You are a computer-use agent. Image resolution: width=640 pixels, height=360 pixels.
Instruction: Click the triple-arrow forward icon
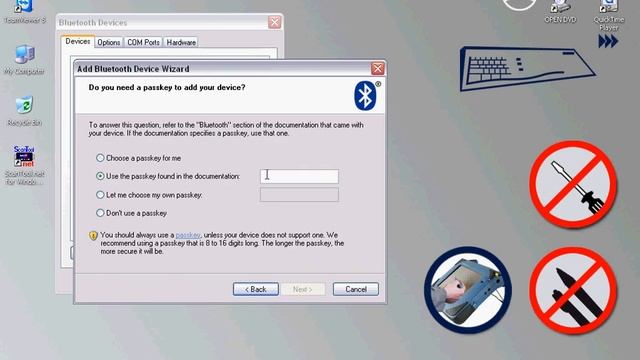[x=608, y=41]
